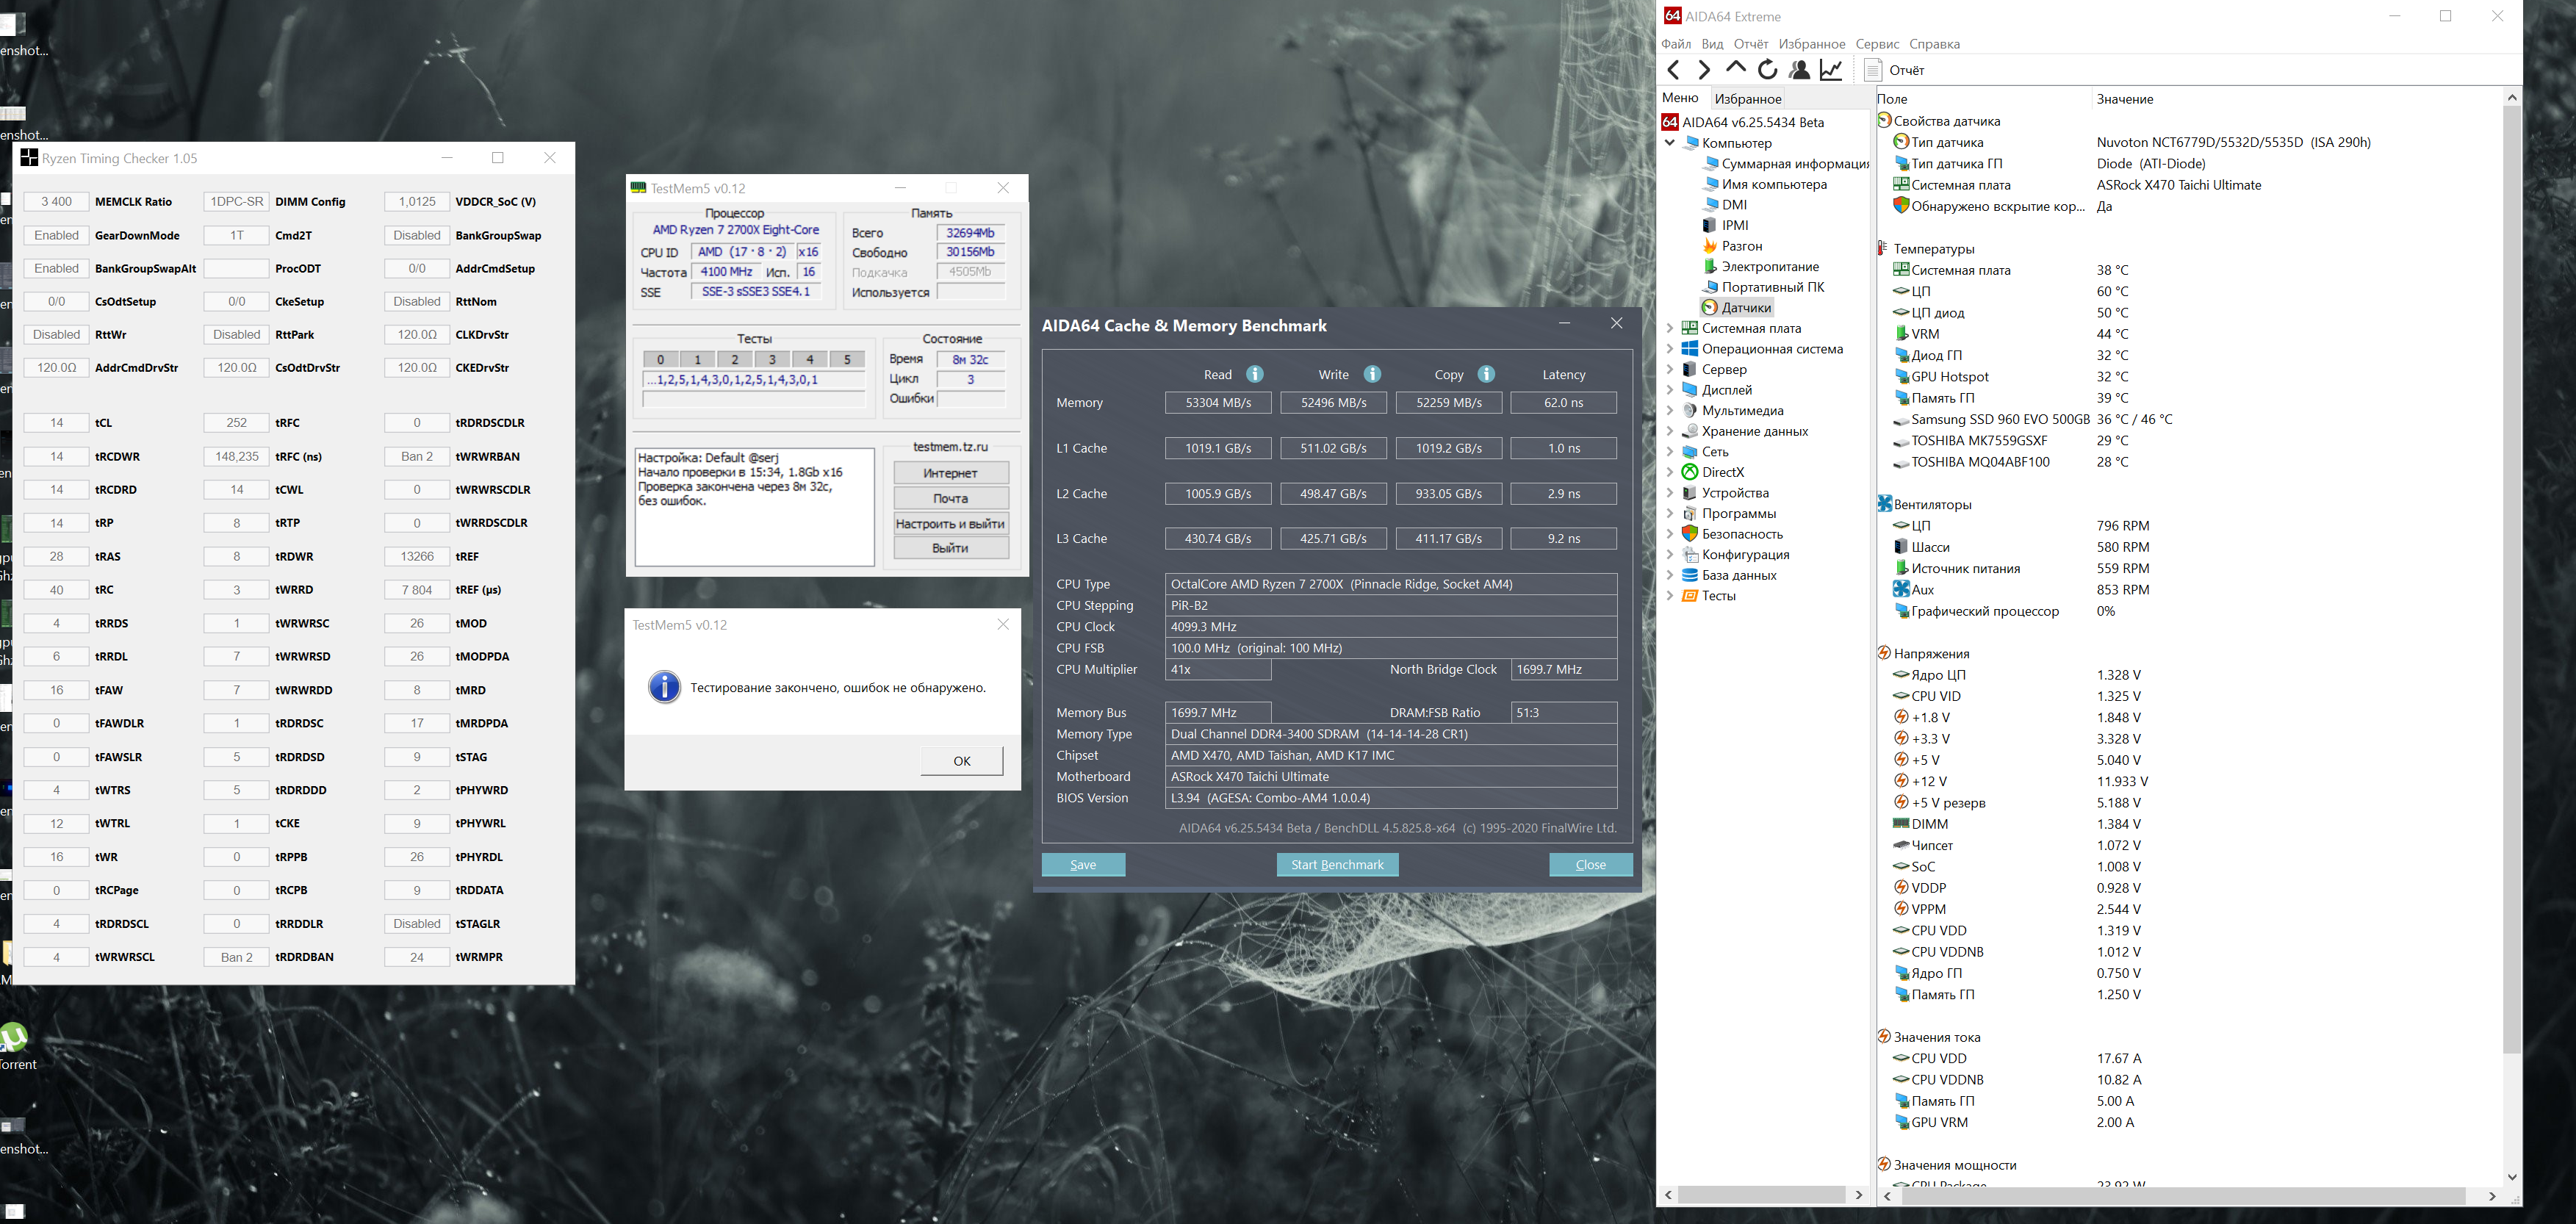The image size is (2576, 1224).
Task: Click the tCL value field
Action: point(56,423)
